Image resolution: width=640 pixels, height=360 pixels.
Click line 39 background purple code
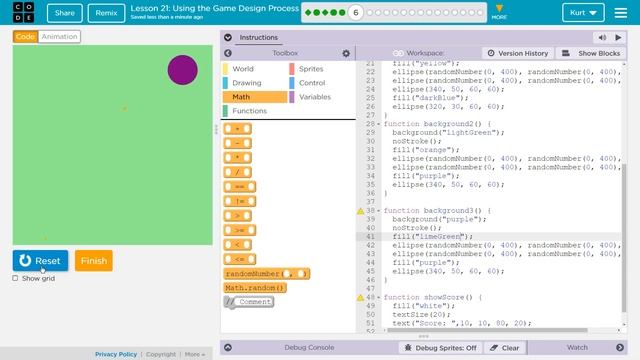pyautogui.click(x=439, y=220)
